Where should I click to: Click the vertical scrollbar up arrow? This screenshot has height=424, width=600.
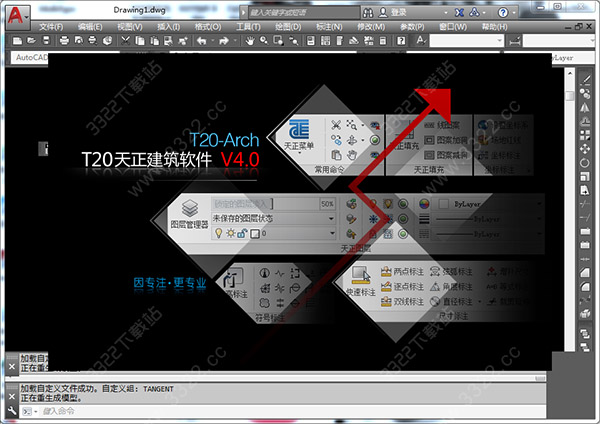[x=570, y=73]
